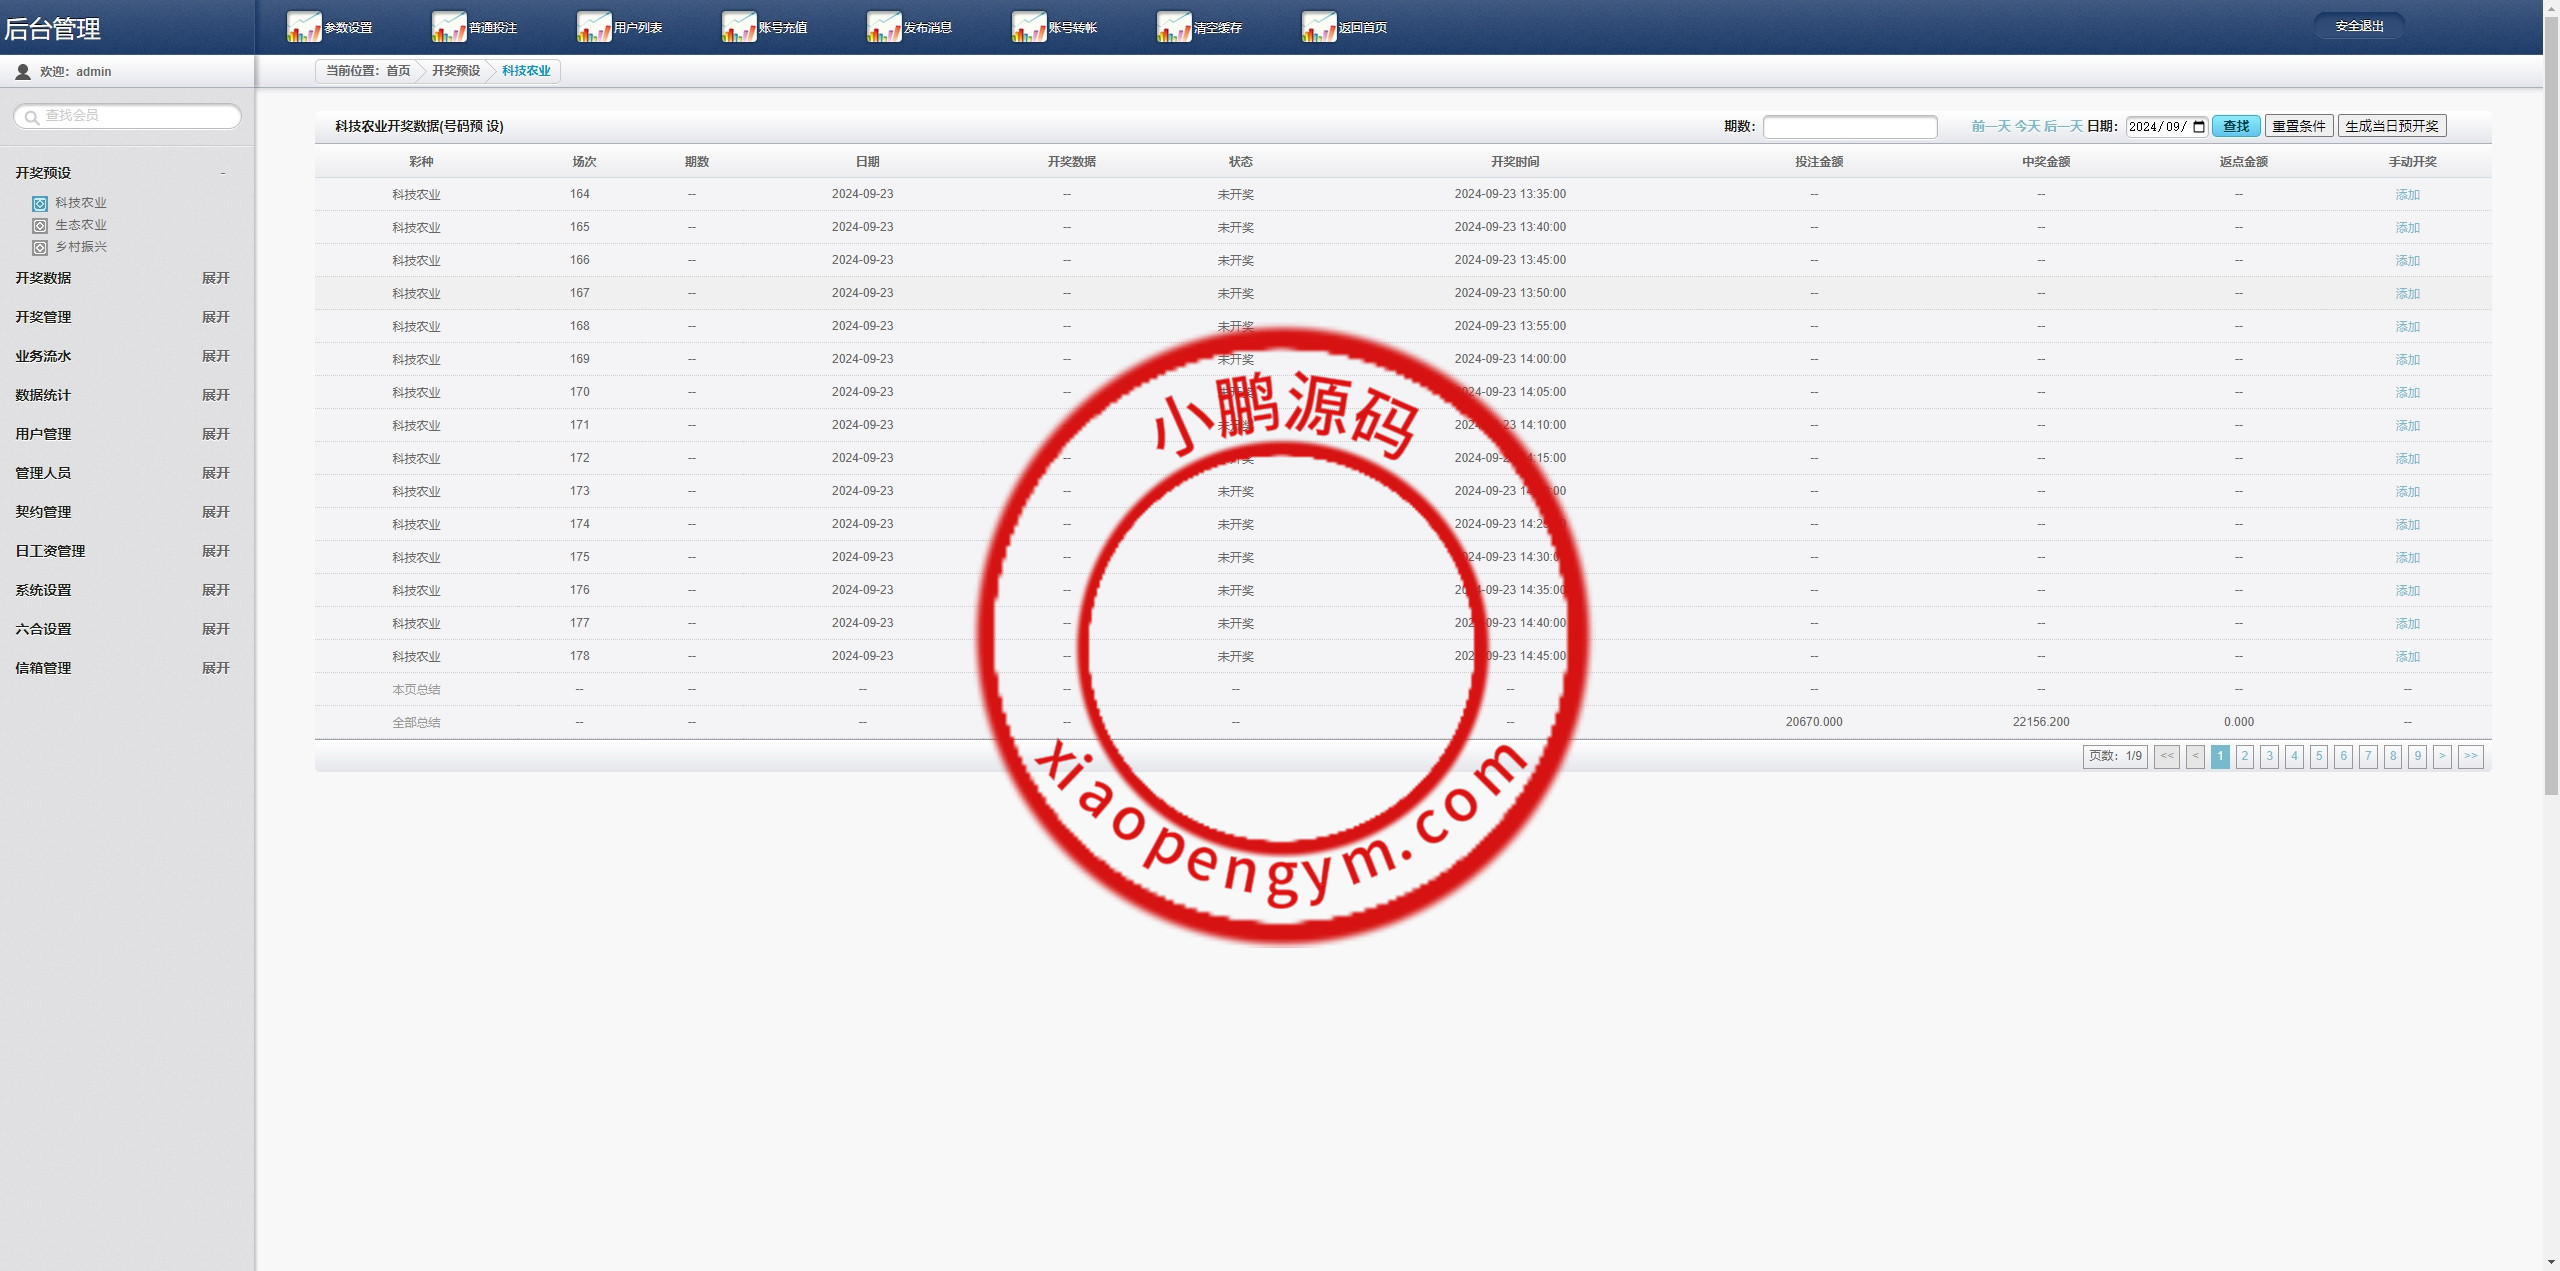Click the 发布消息 toolbar icon

pos(883,27)
